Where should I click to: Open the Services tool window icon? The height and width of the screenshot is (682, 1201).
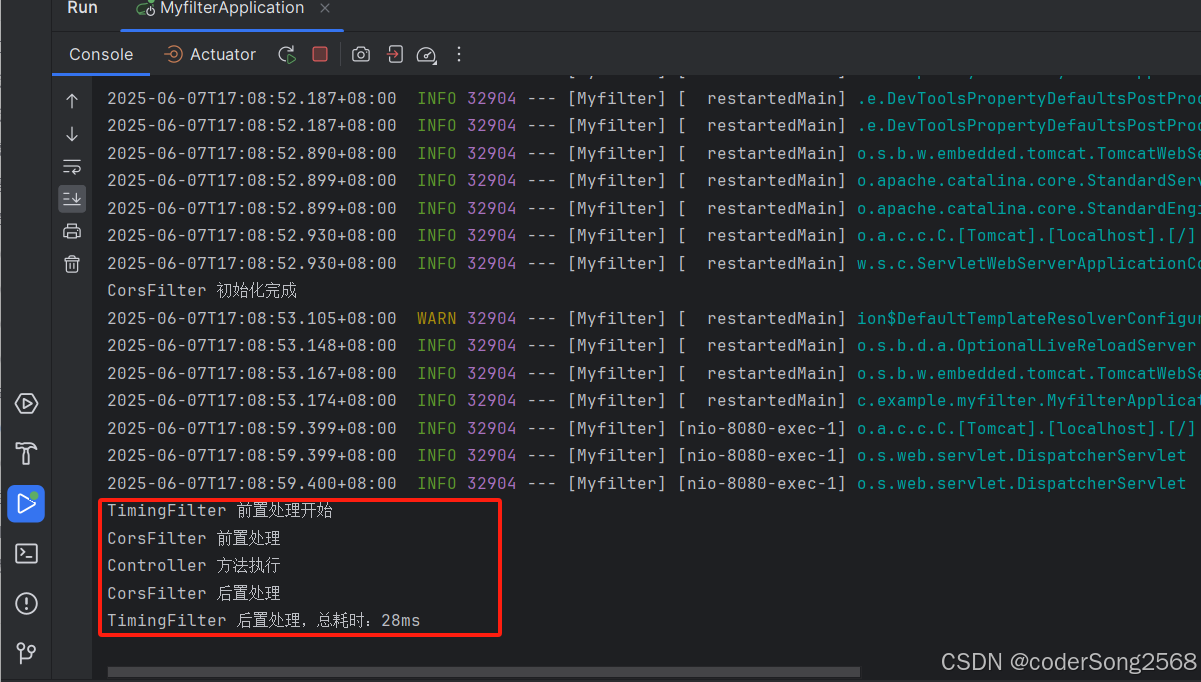pos(26,404)
